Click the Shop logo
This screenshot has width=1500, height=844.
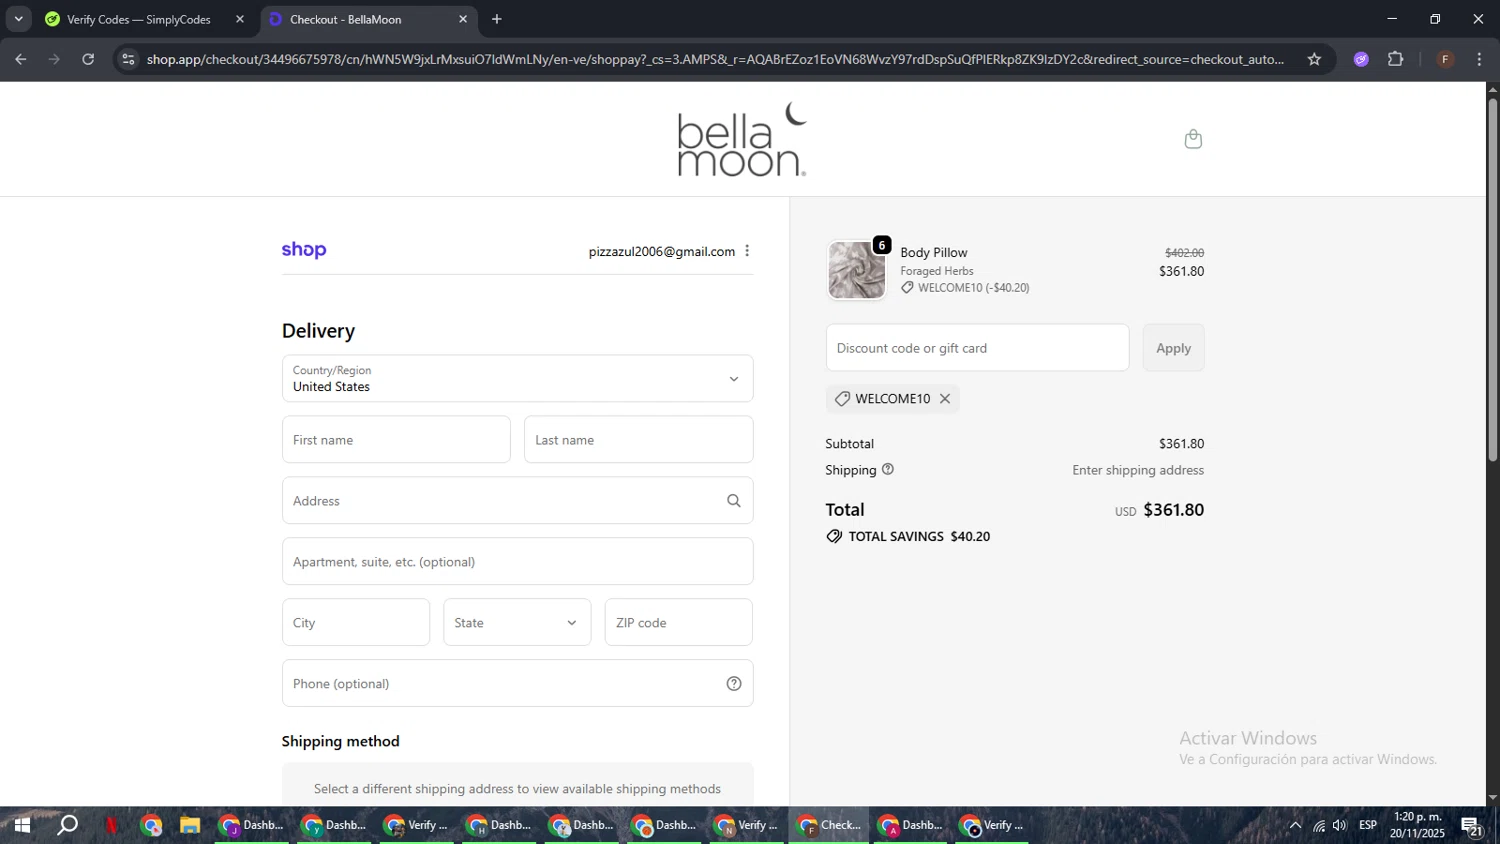click(x=304, y=250)
